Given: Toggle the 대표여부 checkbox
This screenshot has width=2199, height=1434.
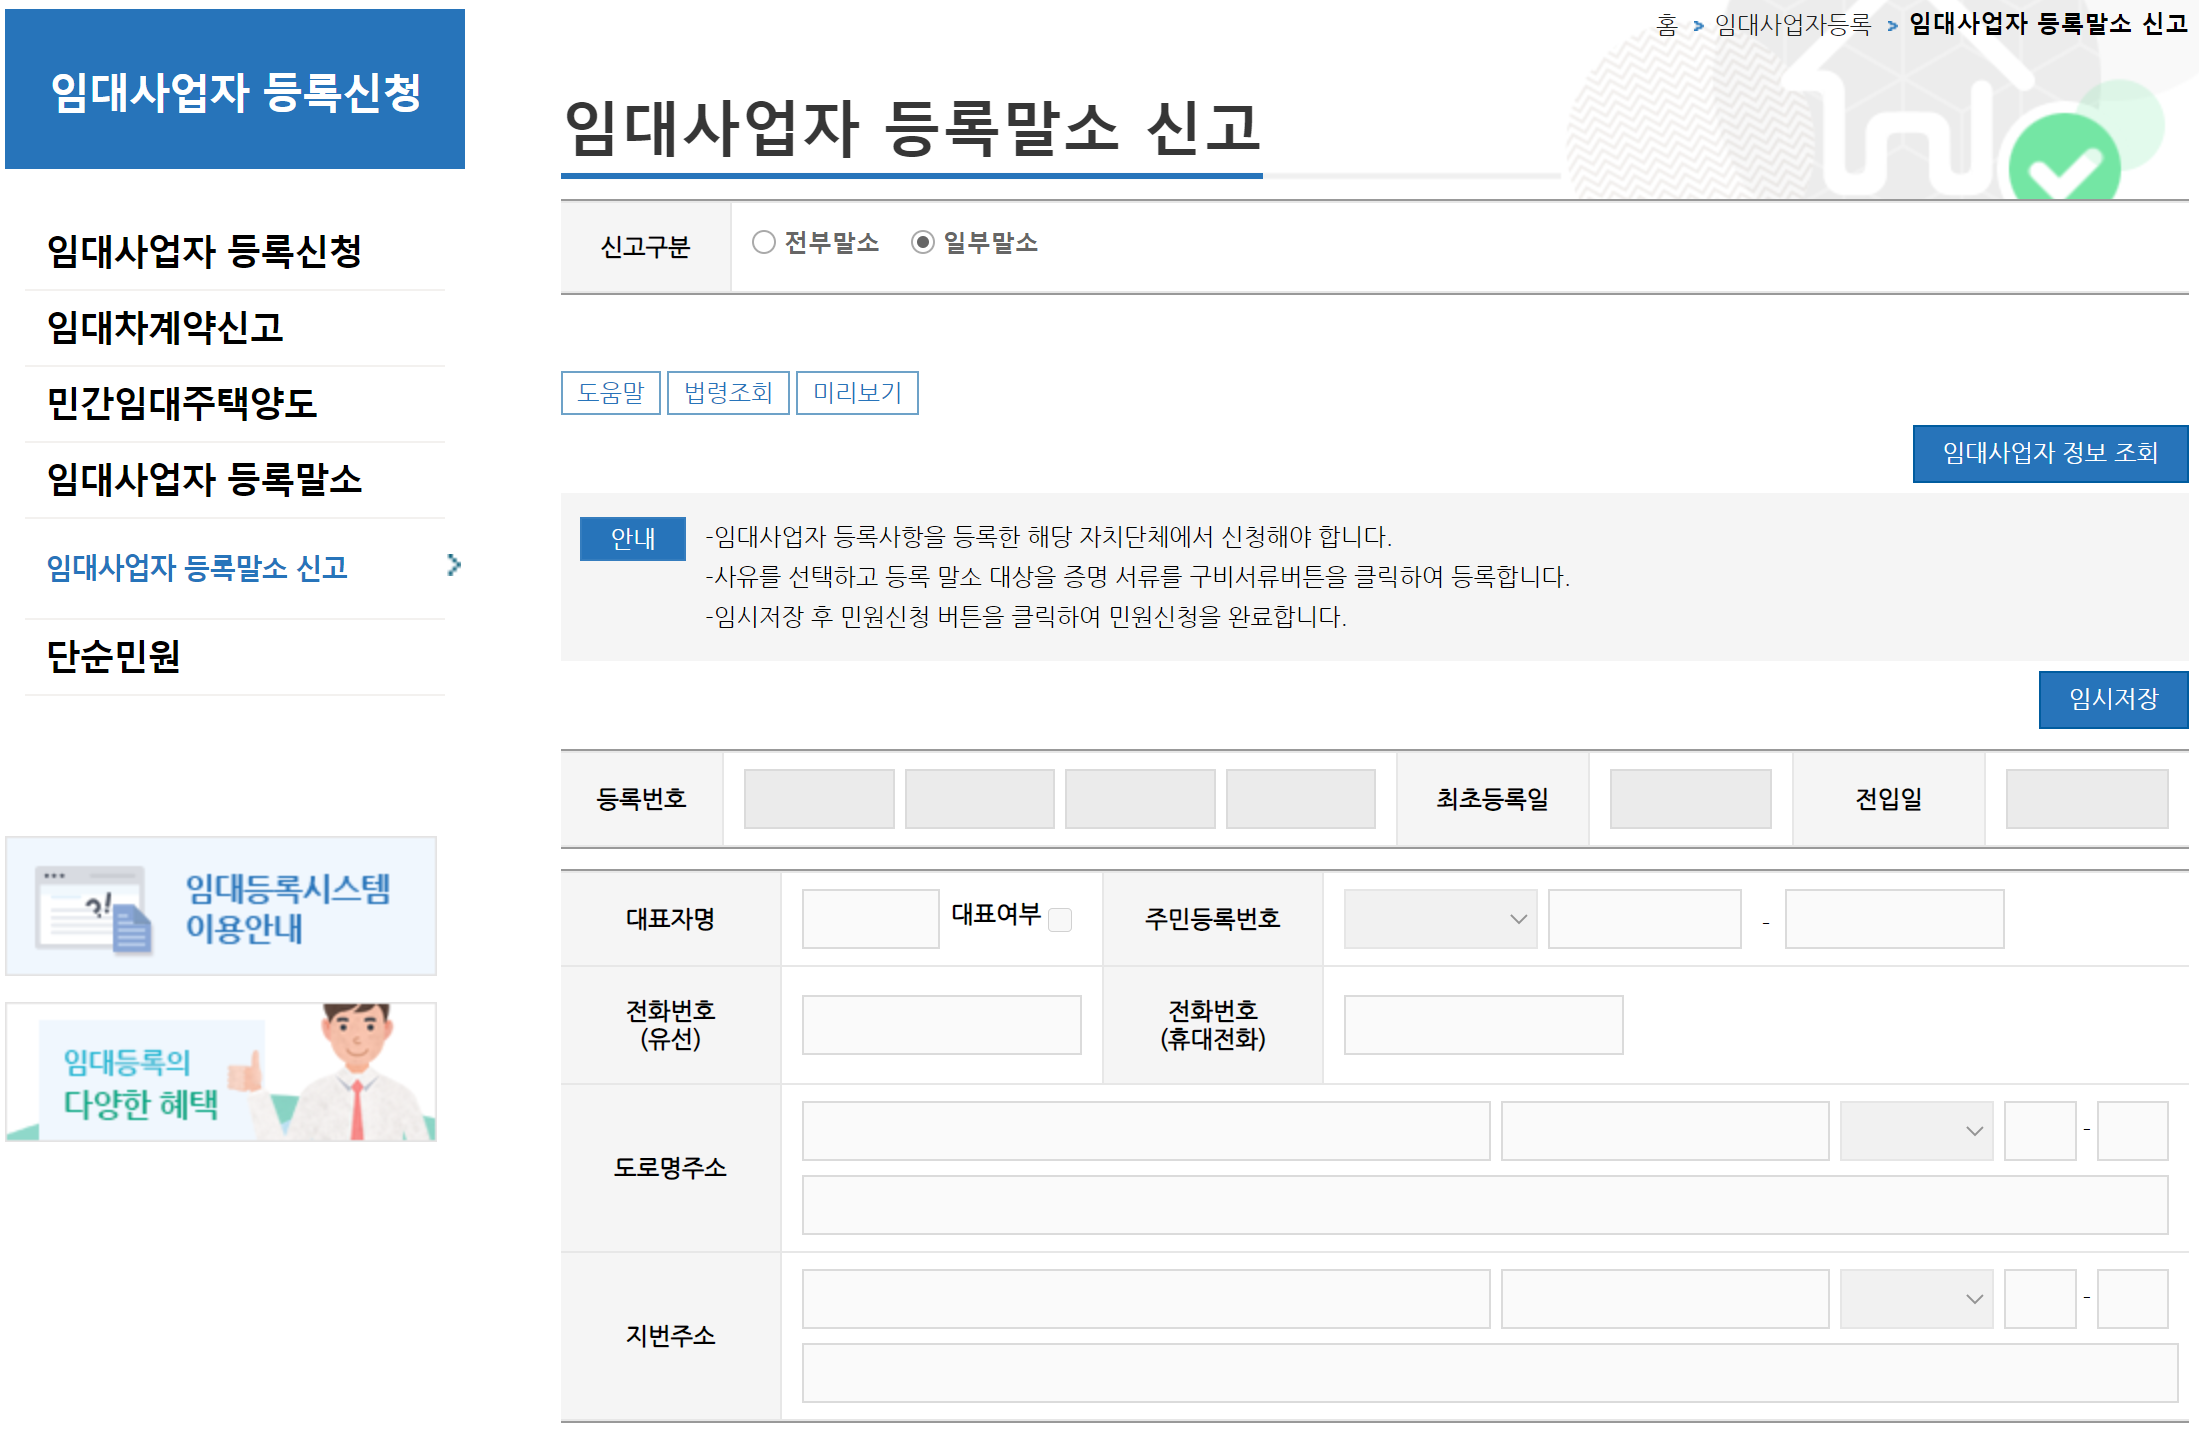Looking at the screenshot, I should click(1060, 920).
